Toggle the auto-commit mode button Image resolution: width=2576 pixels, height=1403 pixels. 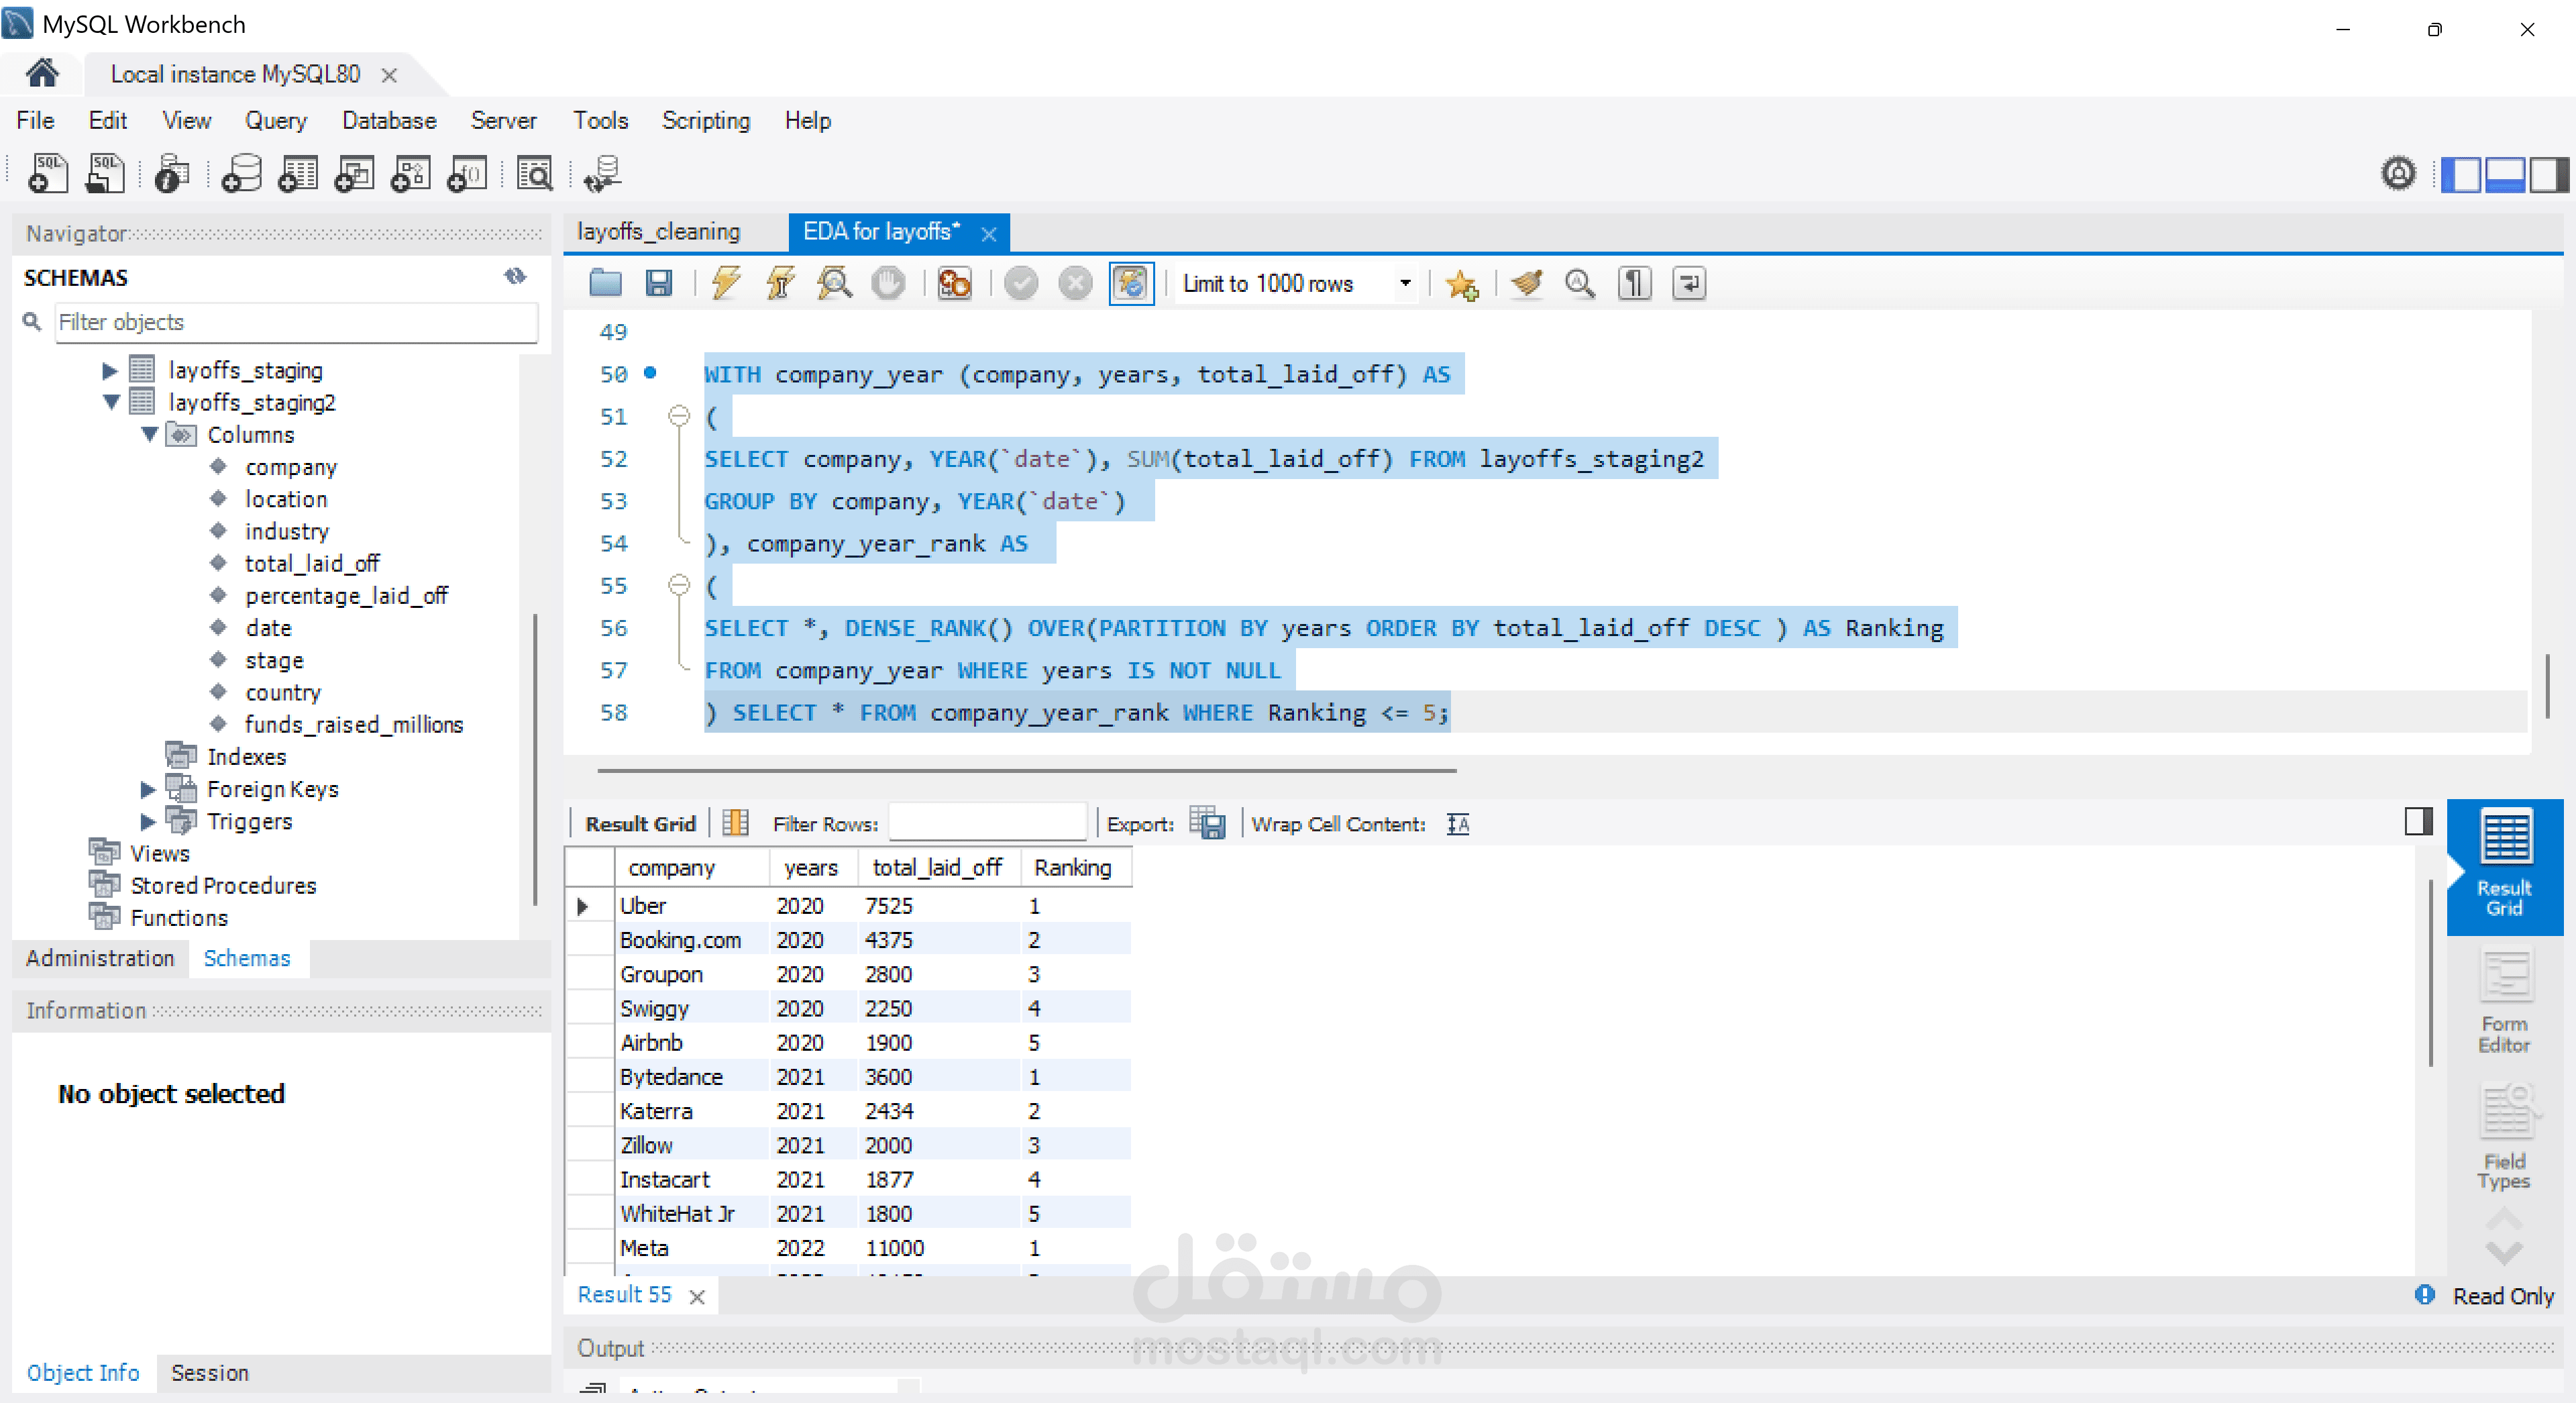point(1131,284)
